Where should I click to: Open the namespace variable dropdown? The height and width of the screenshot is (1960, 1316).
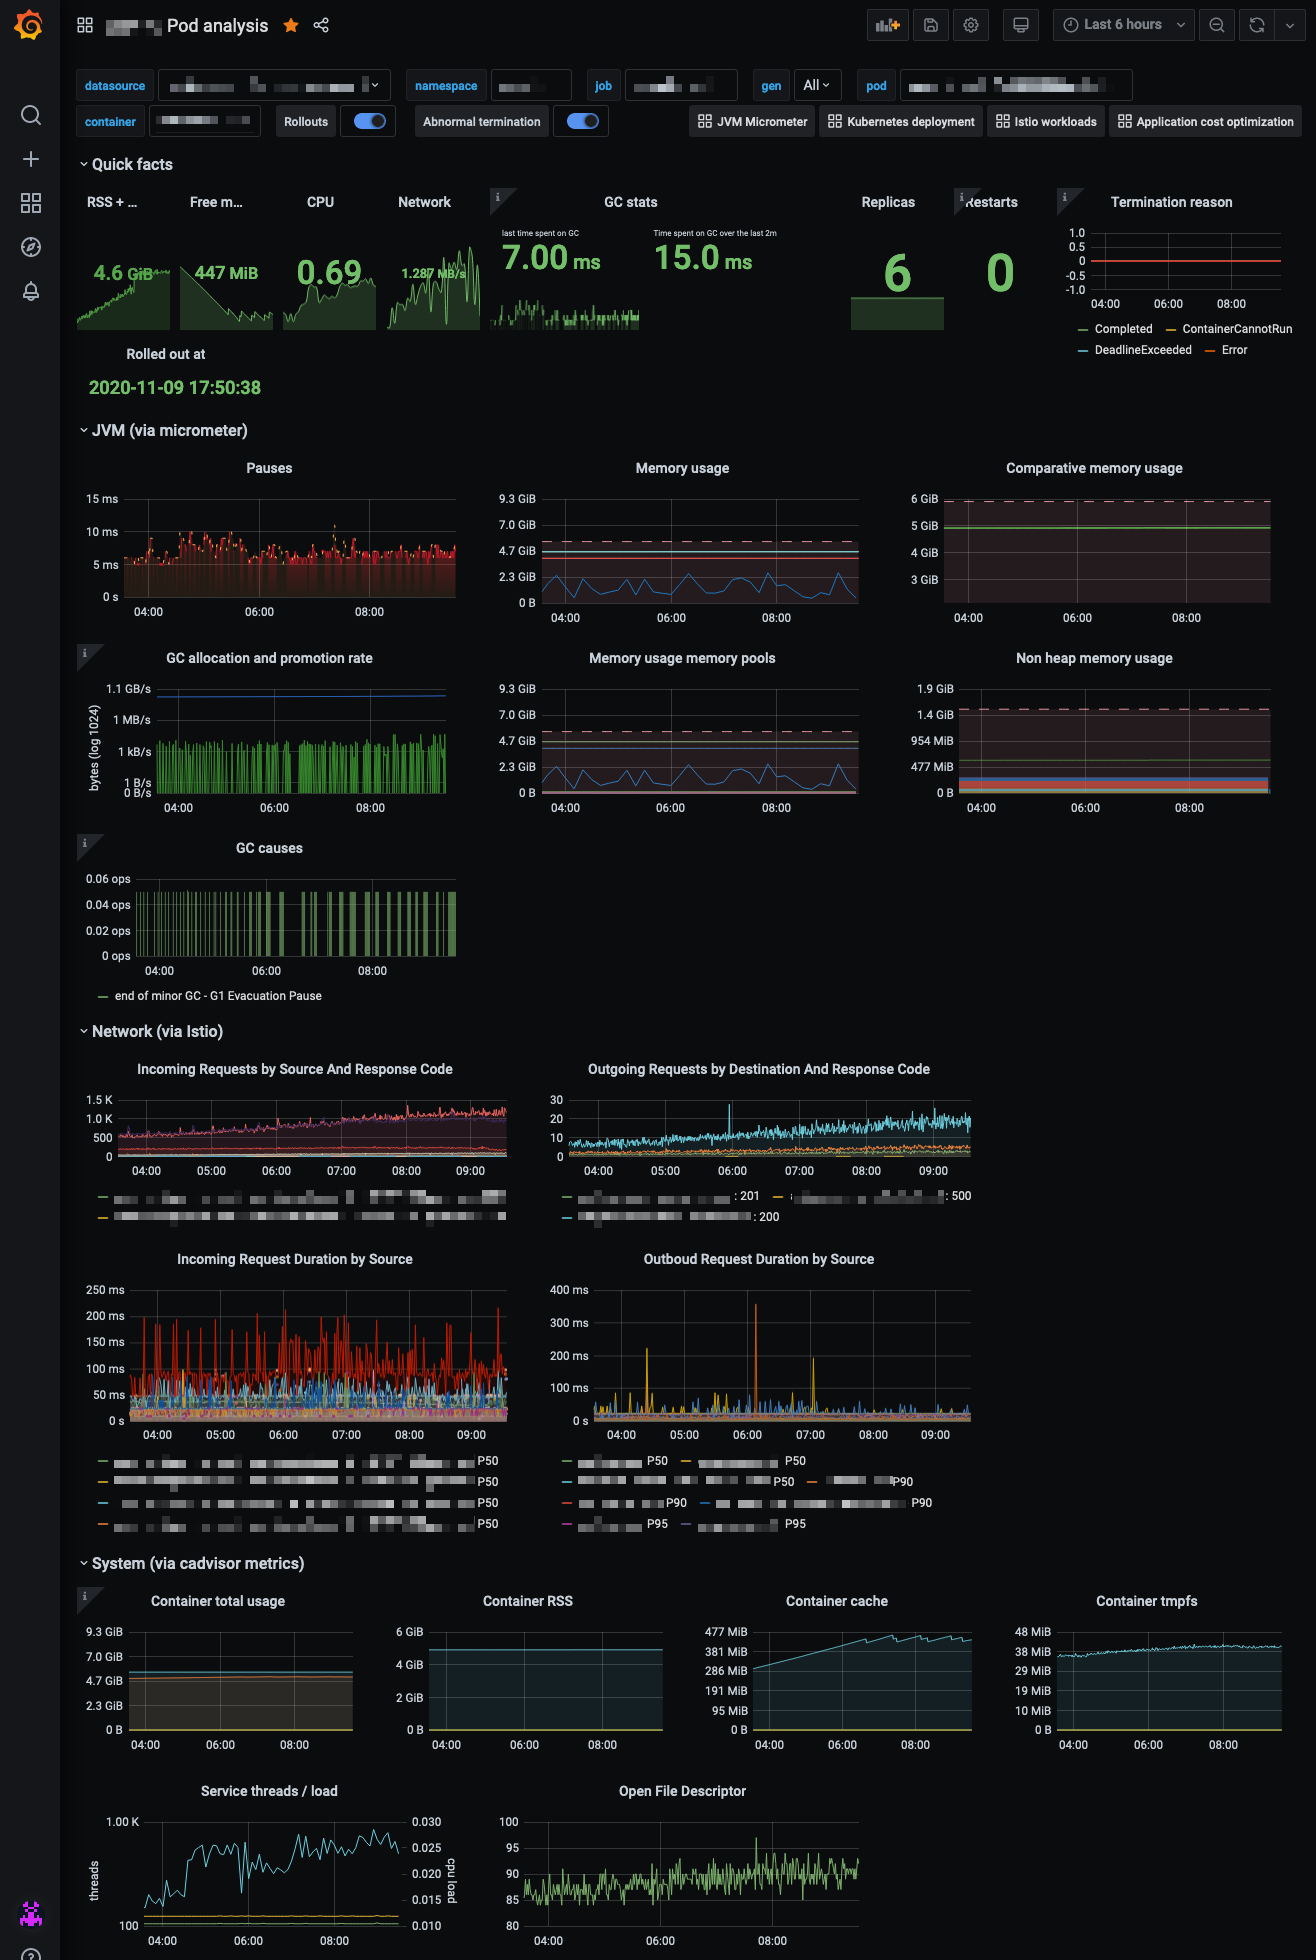[x=531, y=86]
